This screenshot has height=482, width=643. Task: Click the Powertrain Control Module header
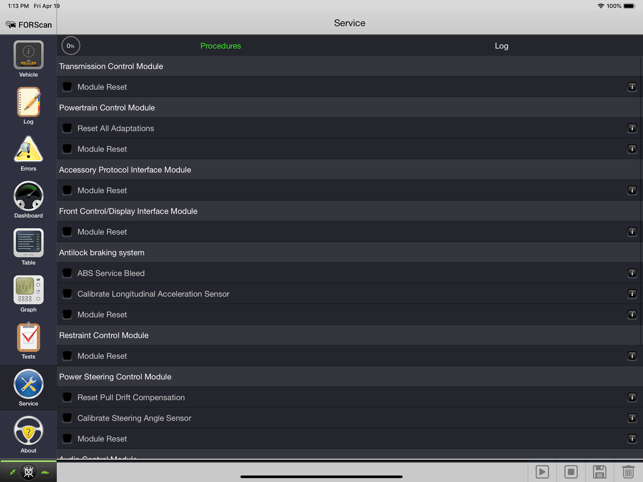click(x=349, y=107)
